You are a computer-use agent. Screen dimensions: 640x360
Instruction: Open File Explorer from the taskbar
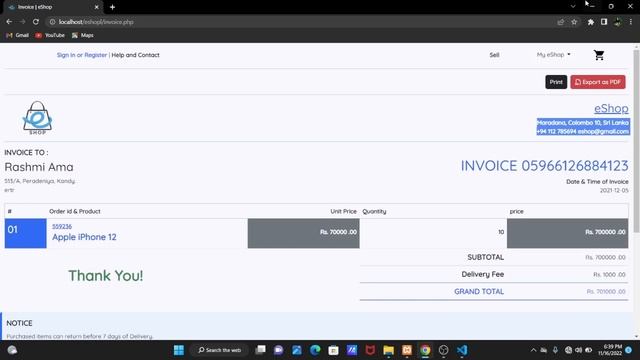click(x=389, y=350)
